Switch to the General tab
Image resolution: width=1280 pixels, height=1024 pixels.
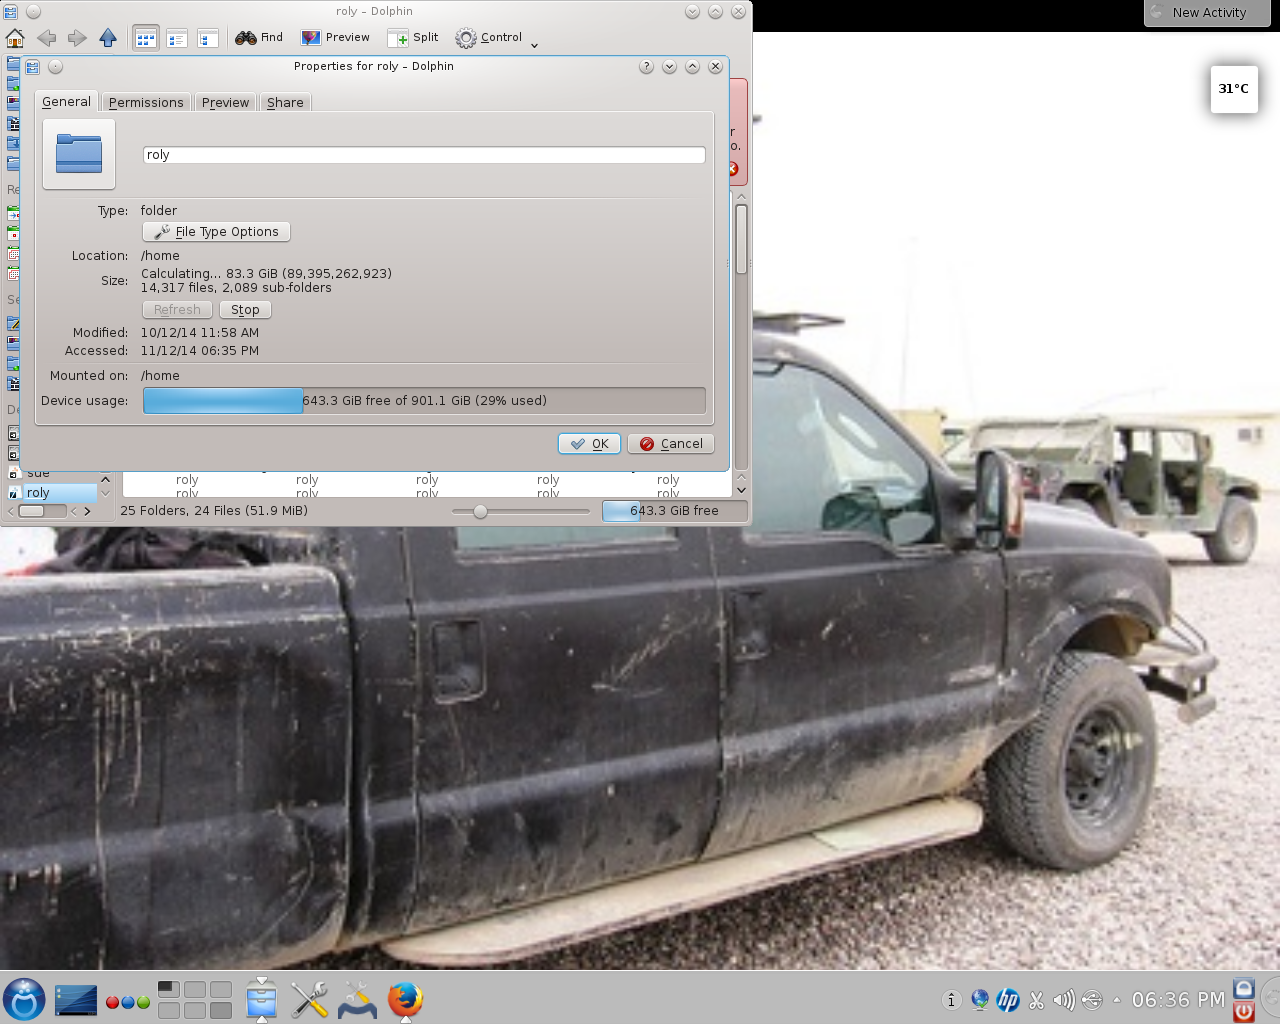(67, 102)
